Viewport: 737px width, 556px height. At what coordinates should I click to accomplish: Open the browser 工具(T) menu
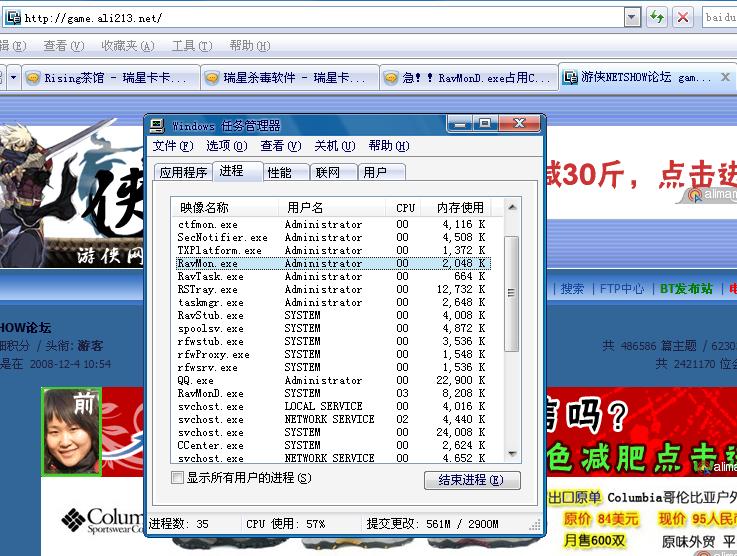pos(192,46)
